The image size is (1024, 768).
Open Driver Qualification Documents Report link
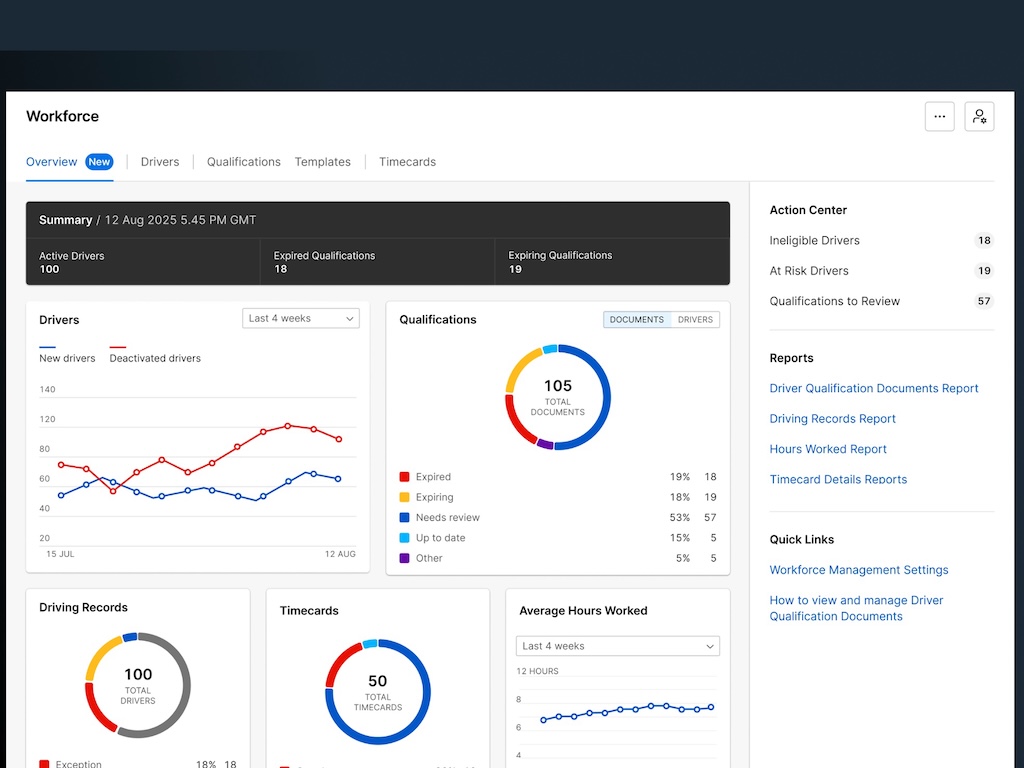pyautogui.click(x=874, y=389)
